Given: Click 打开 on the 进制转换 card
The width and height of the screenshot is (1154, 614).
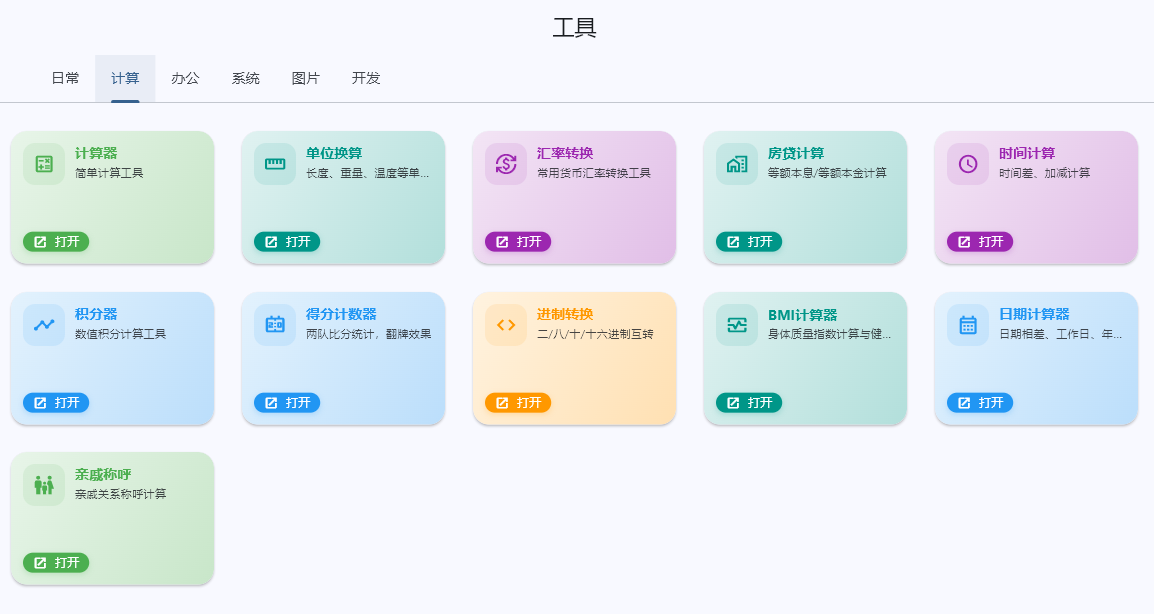Looking at the screenshot, I should tap(518, 403).
